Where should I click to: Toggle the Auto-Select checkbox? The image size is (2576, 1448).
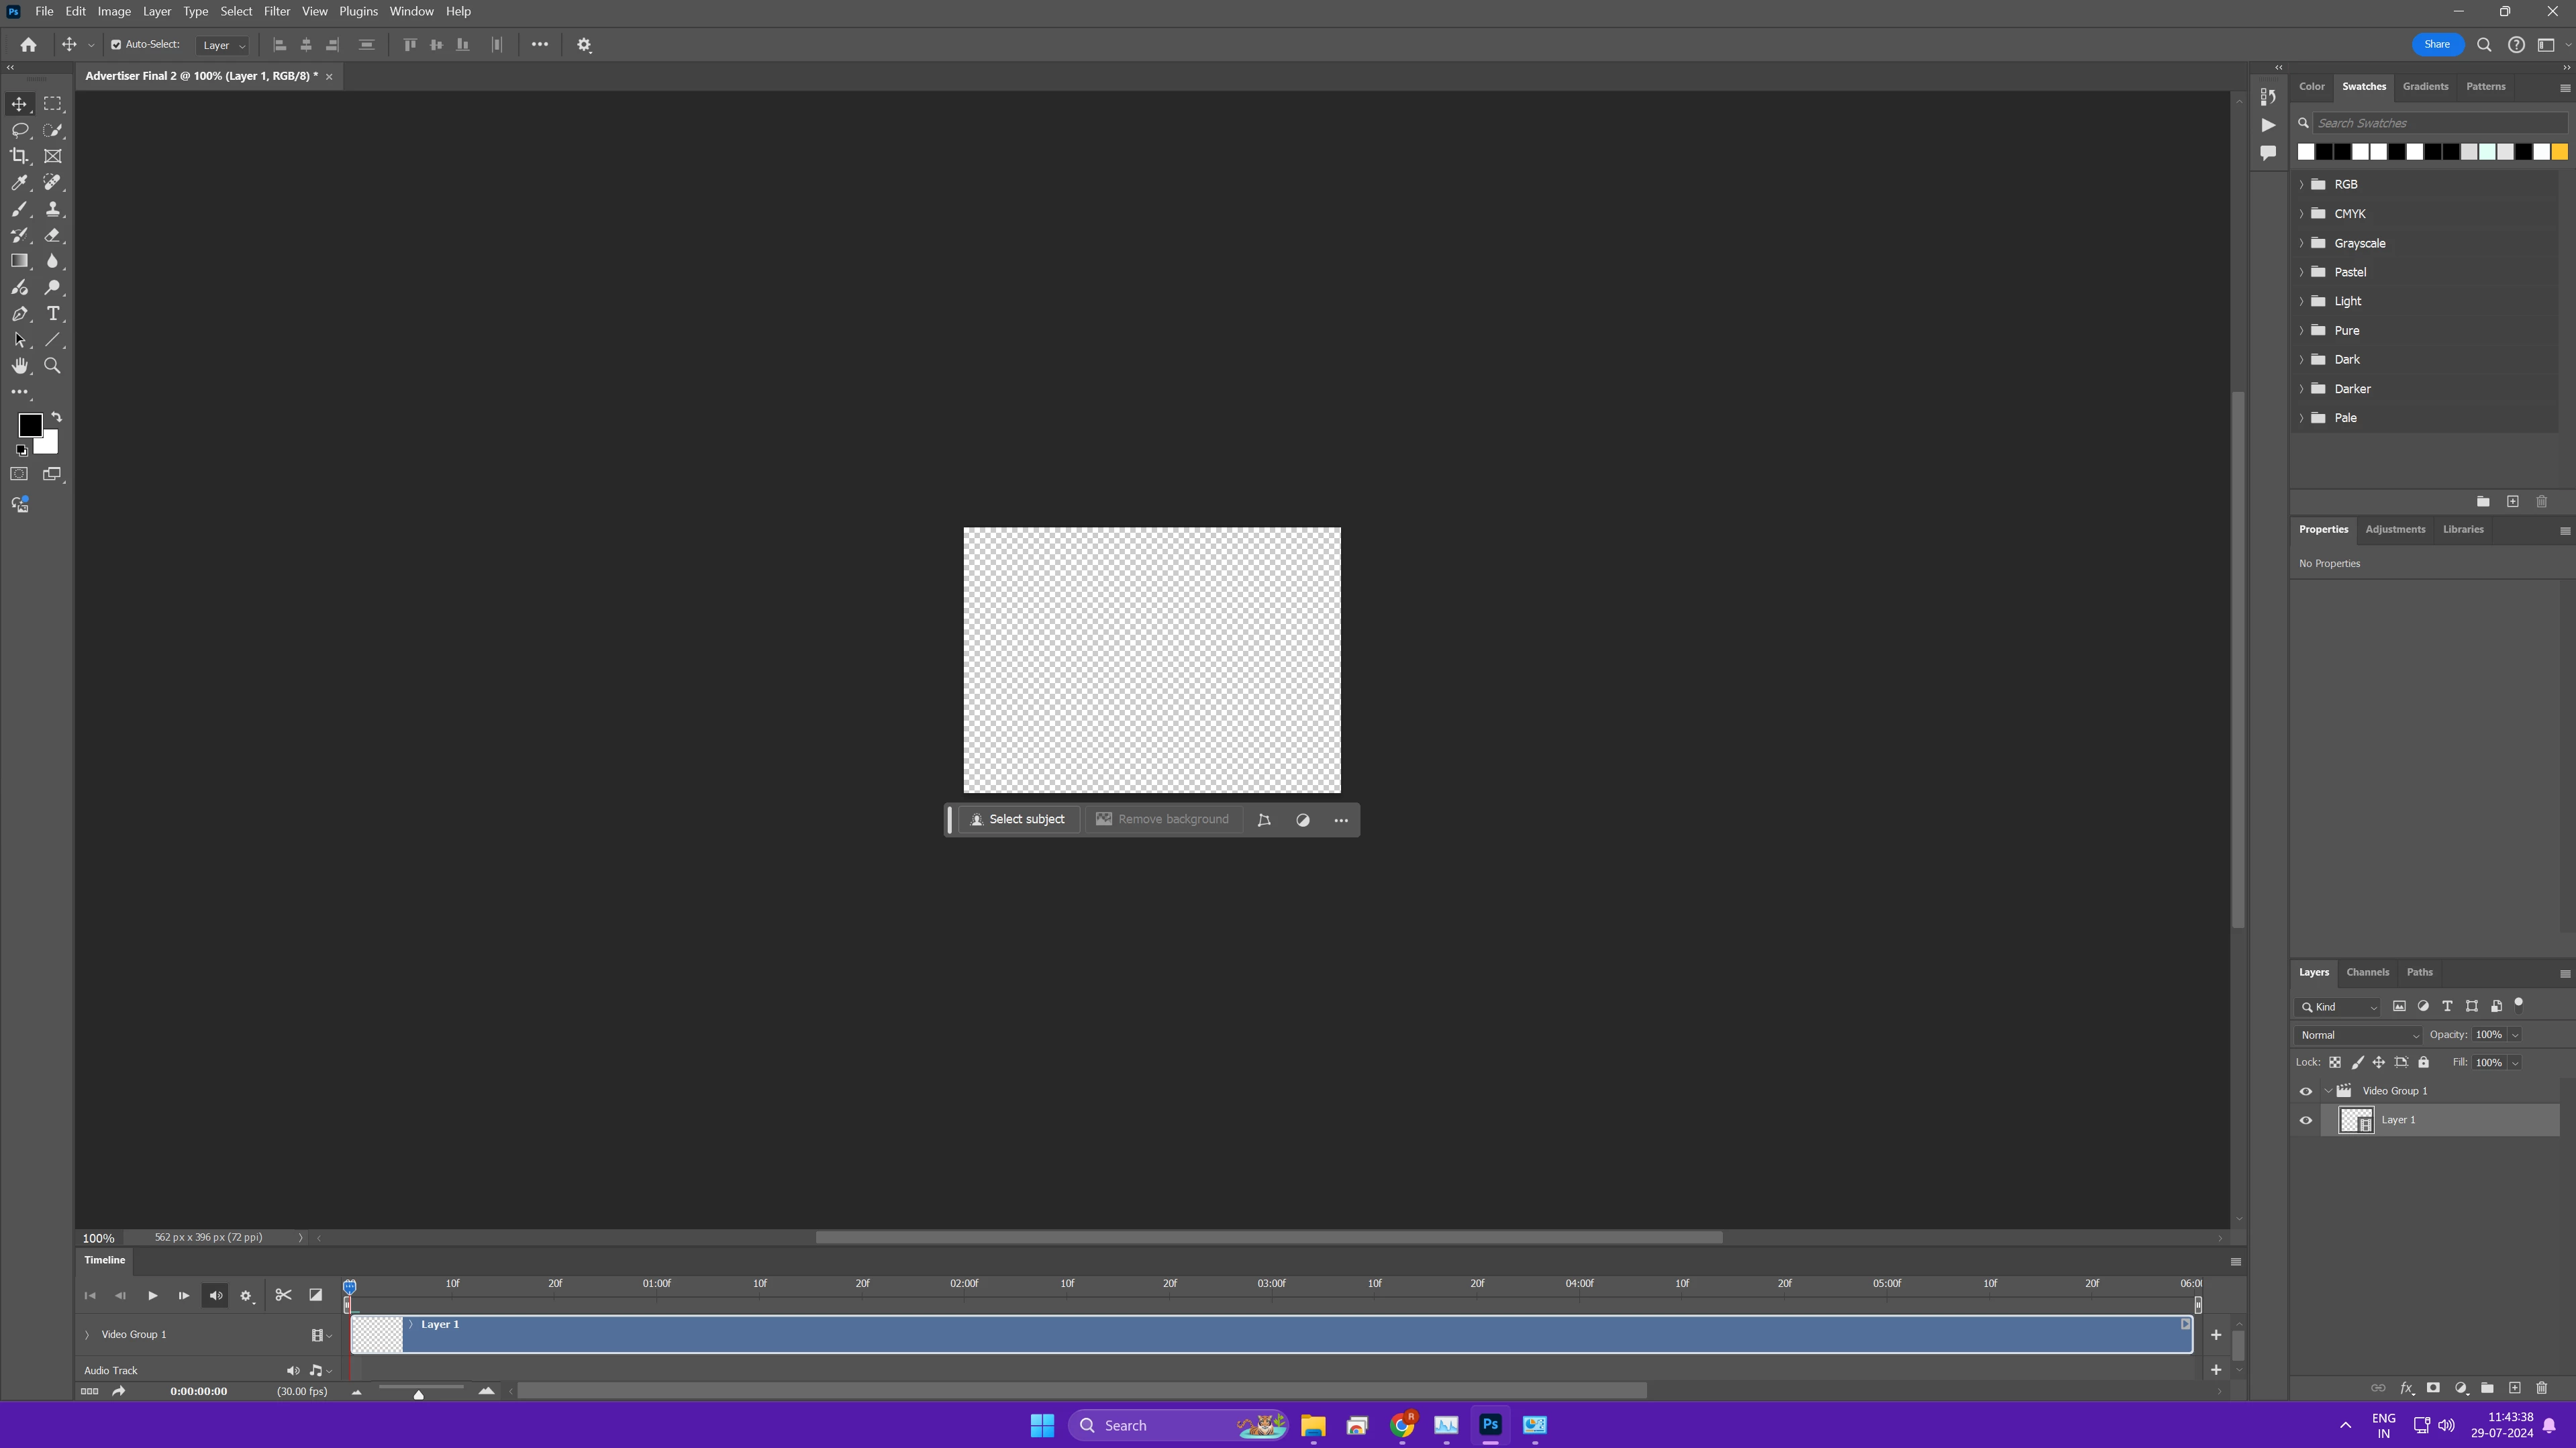(x=116, y=45)
